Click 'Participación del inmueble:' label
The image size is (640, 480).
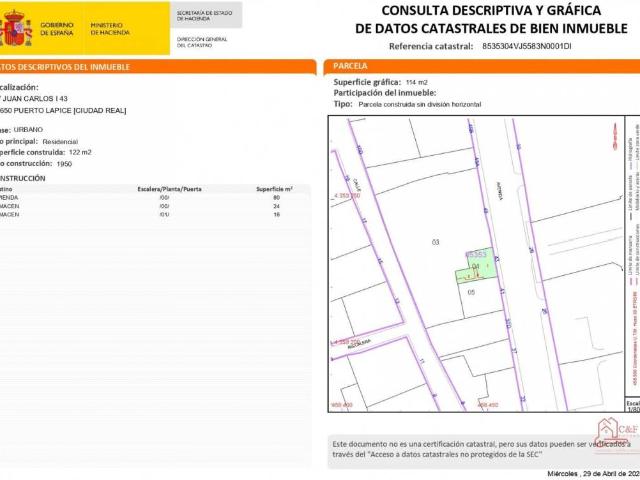pos(385,93)
